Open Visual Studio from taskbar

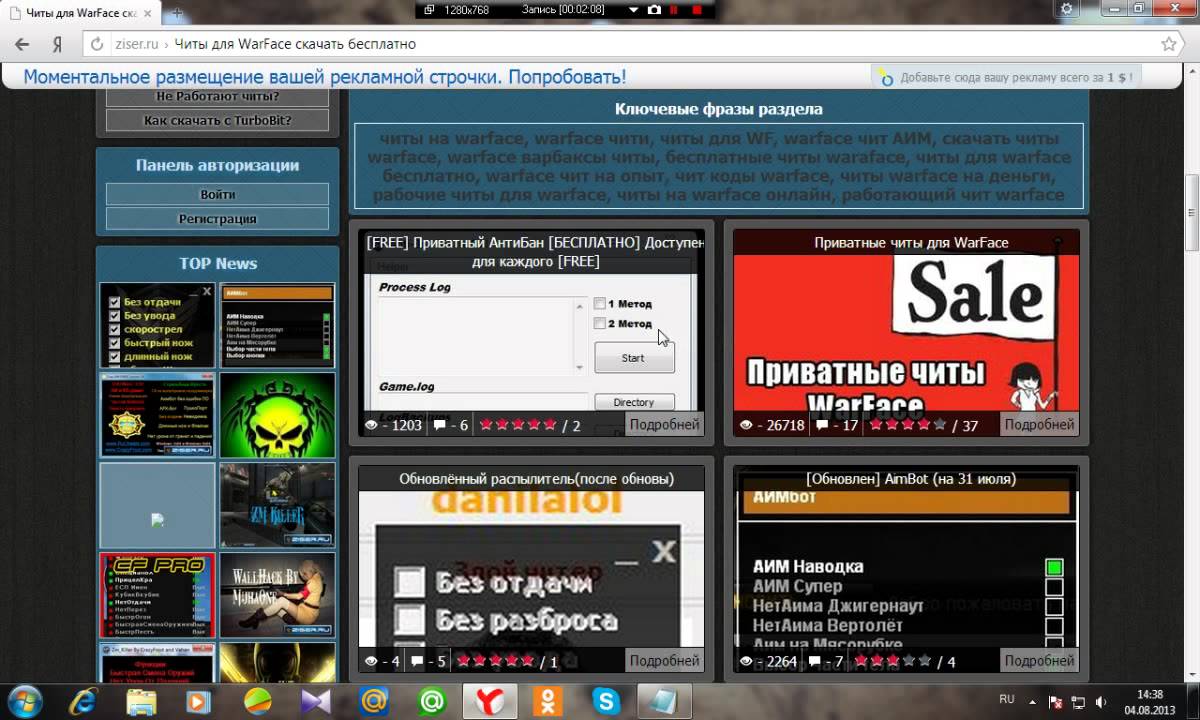(x=316, y=701)
